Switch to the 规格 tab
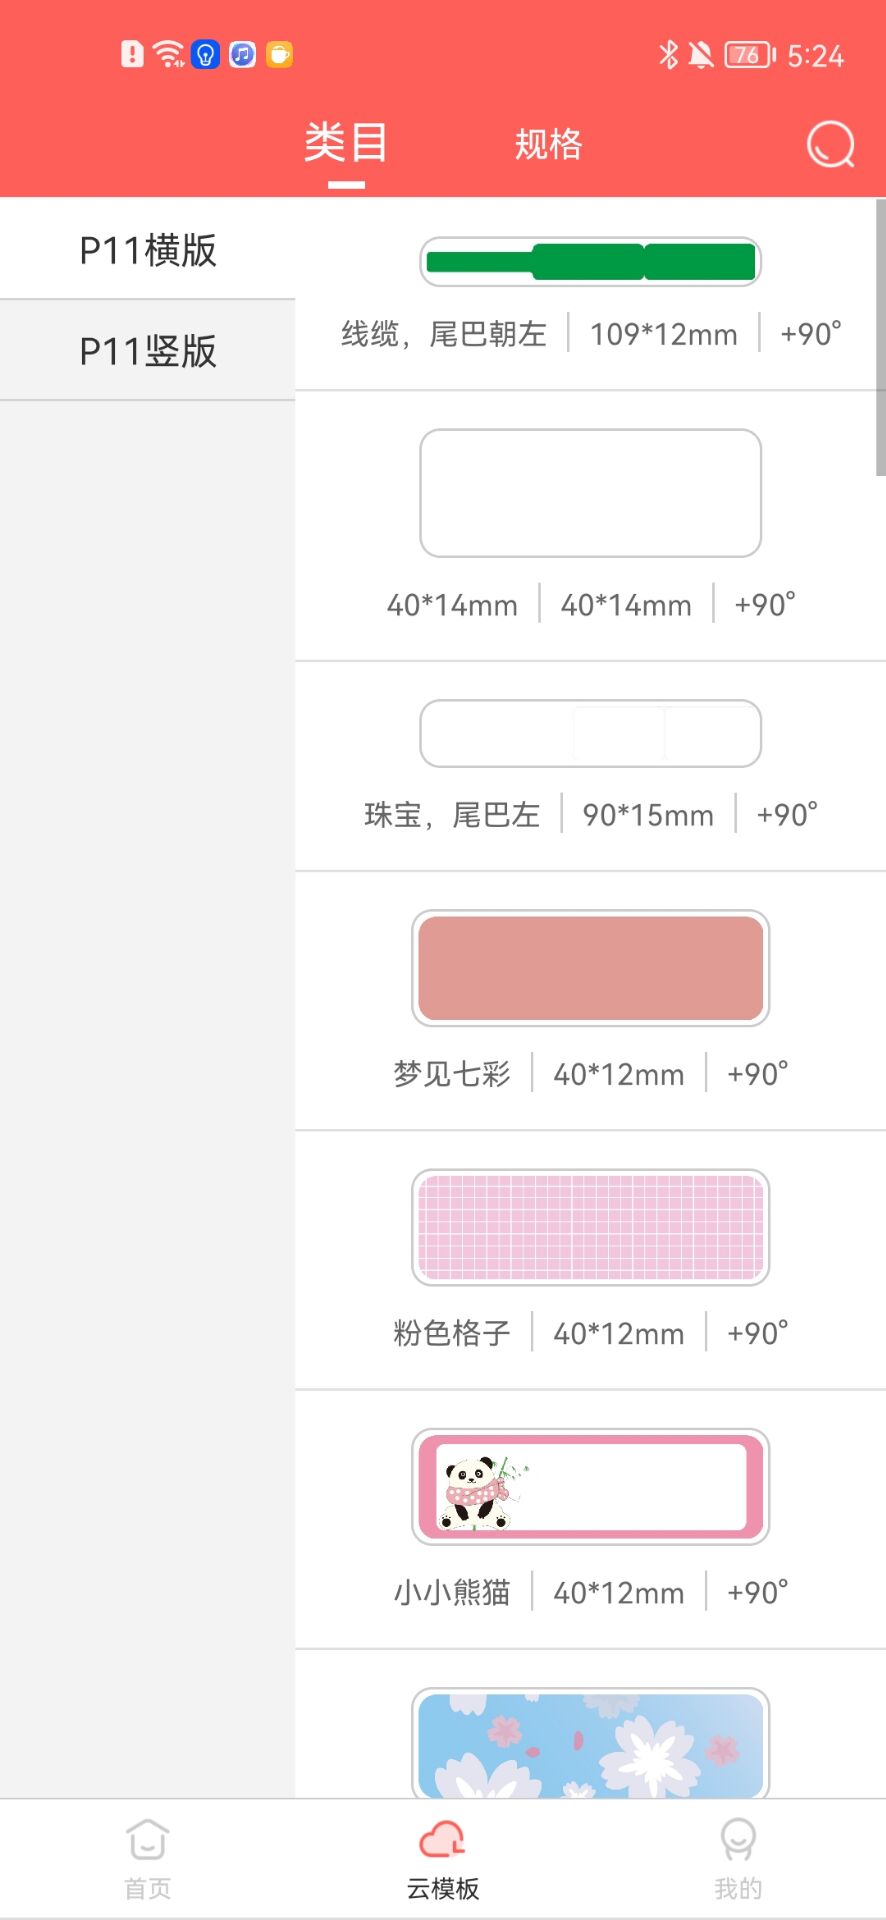This screenshot has height=1920, width=886. [x=548, y=144]
